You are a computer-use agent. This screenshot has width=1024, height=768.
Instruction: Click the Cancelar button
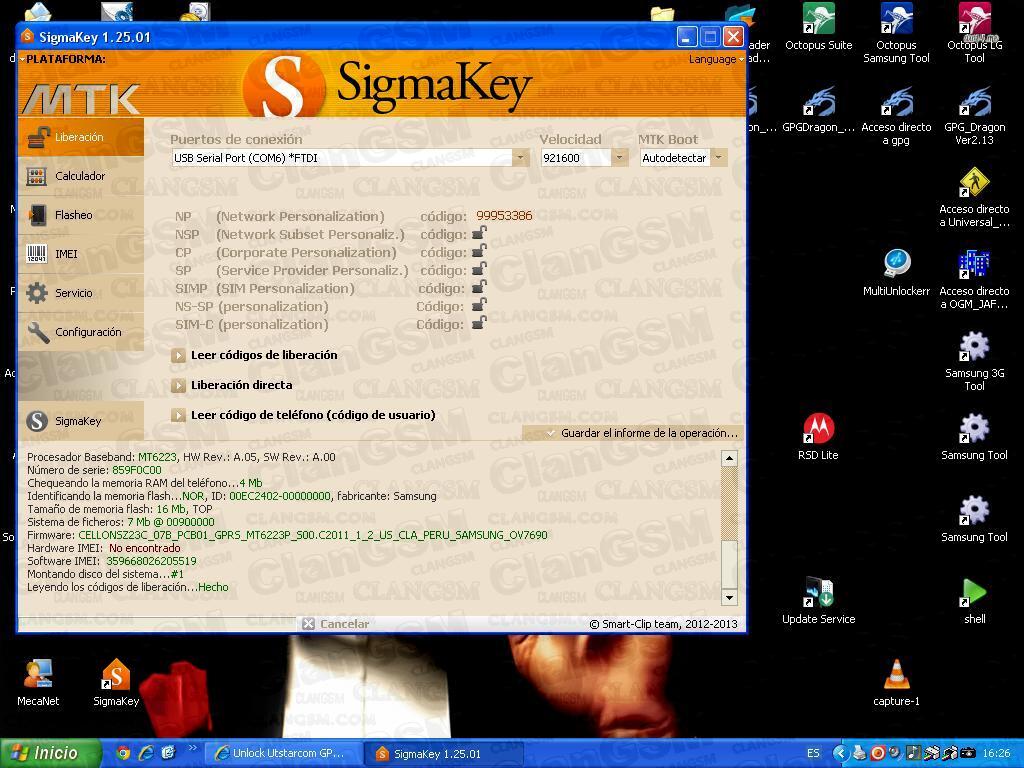[336, 624]
